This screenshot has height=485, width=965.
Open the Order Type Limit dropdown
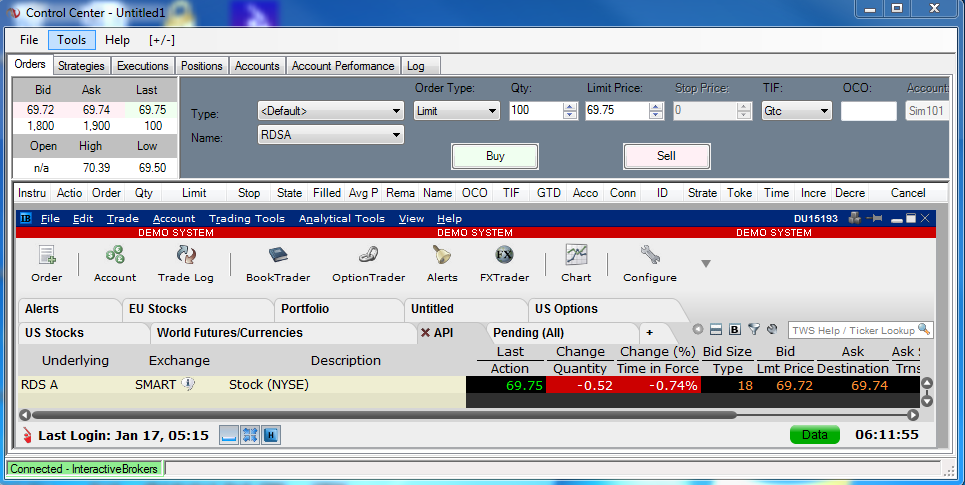pyautogui.click(x=492, y=111)
